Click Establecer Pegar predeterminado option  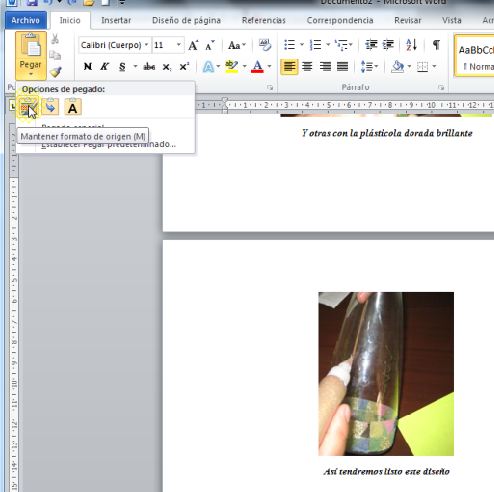(x=108, y=144)
